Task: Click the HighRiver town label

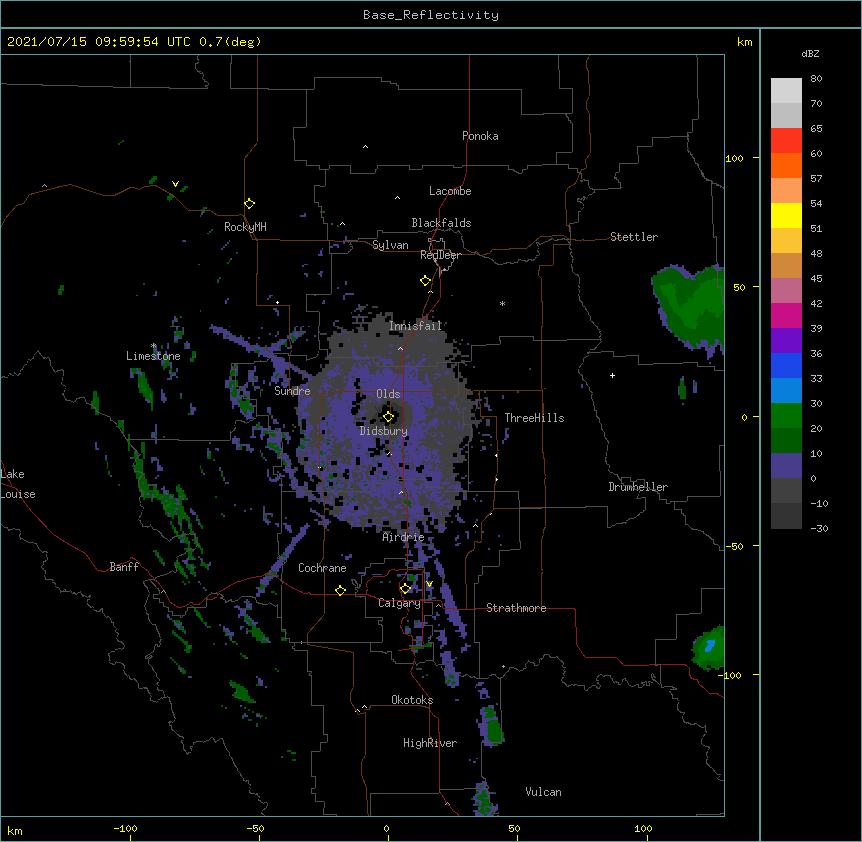Action: click(430, 743)
